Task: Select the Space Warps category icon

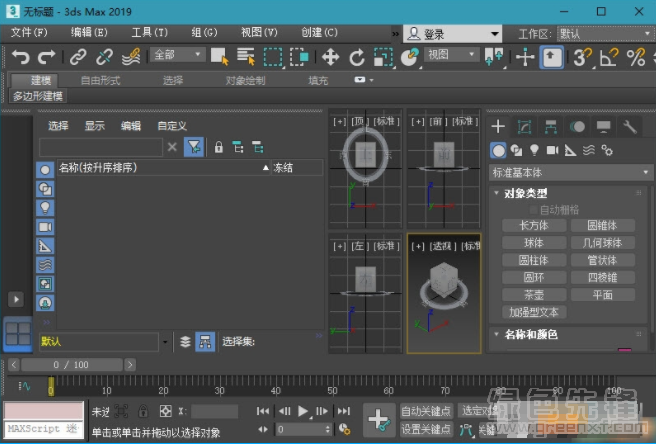Action: click(x=589, y=150)
